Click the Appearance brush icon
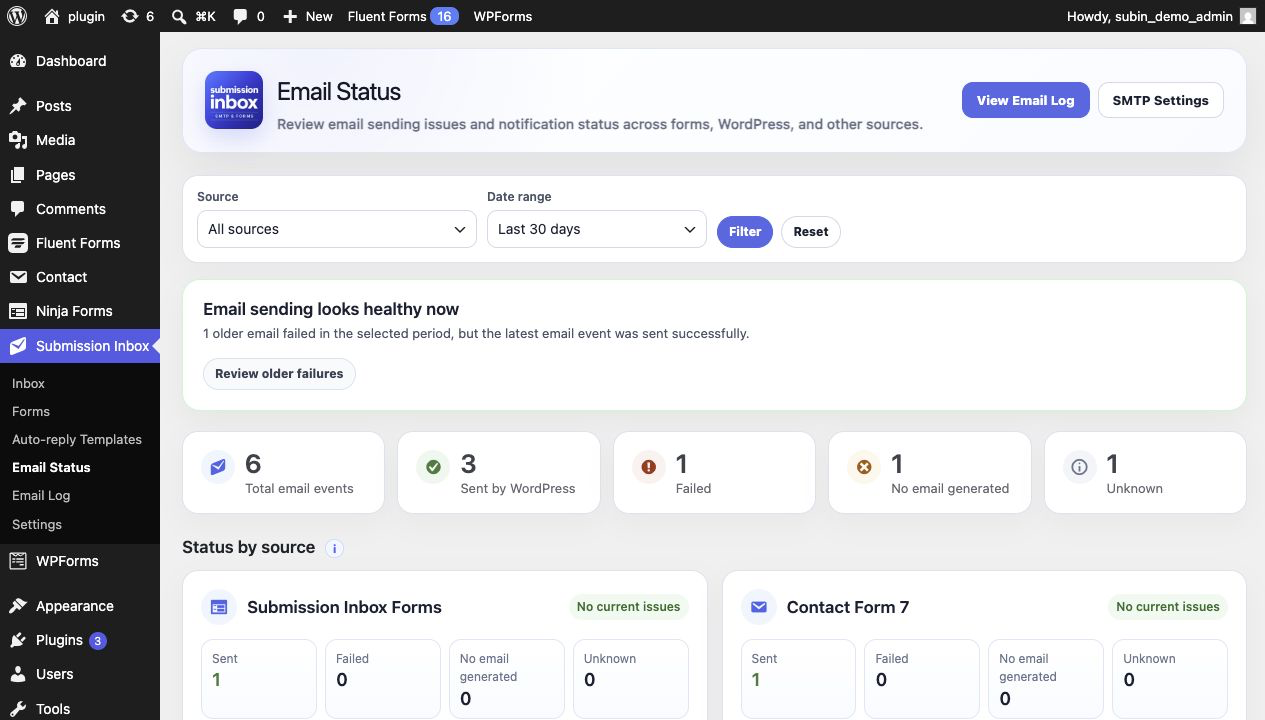This screenshot has height=720, width=1265. 18,606
